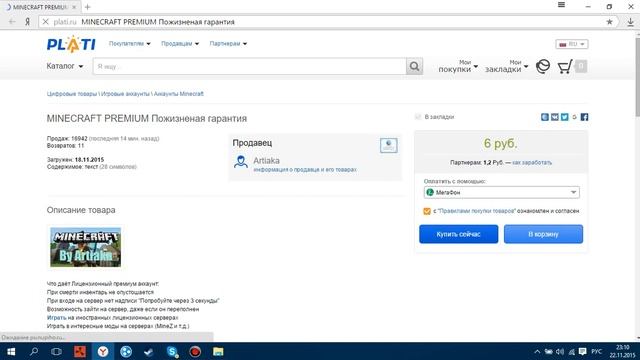Close the MINECRAFT PREMIUM tab
The width and height of the screenshot is (640, 360).
pyautogui.click(x=74, y=7)
